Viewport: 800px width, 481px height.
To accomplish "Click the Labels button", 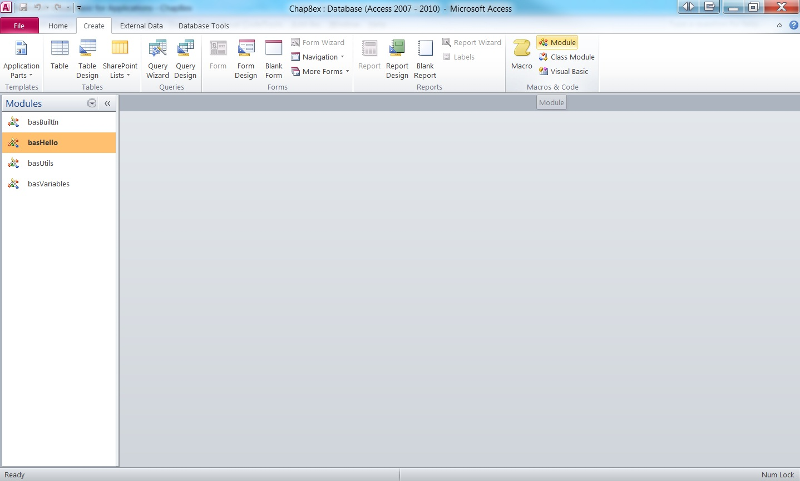I will (459, 57).
